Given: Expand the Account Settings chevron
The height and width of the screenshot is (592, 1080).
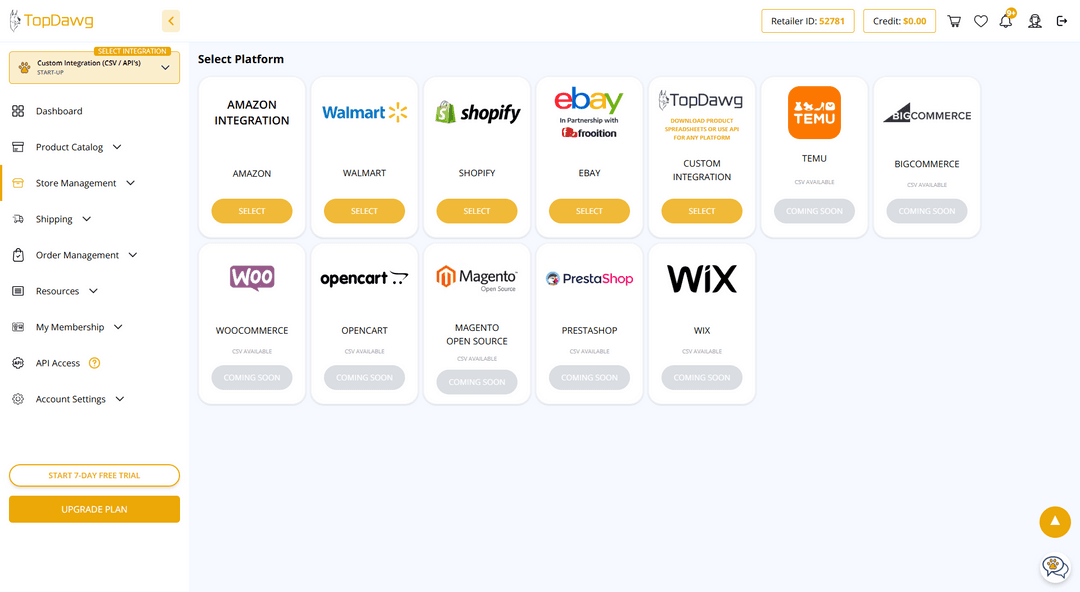Looking at the screenshot, I should (120, 399).
